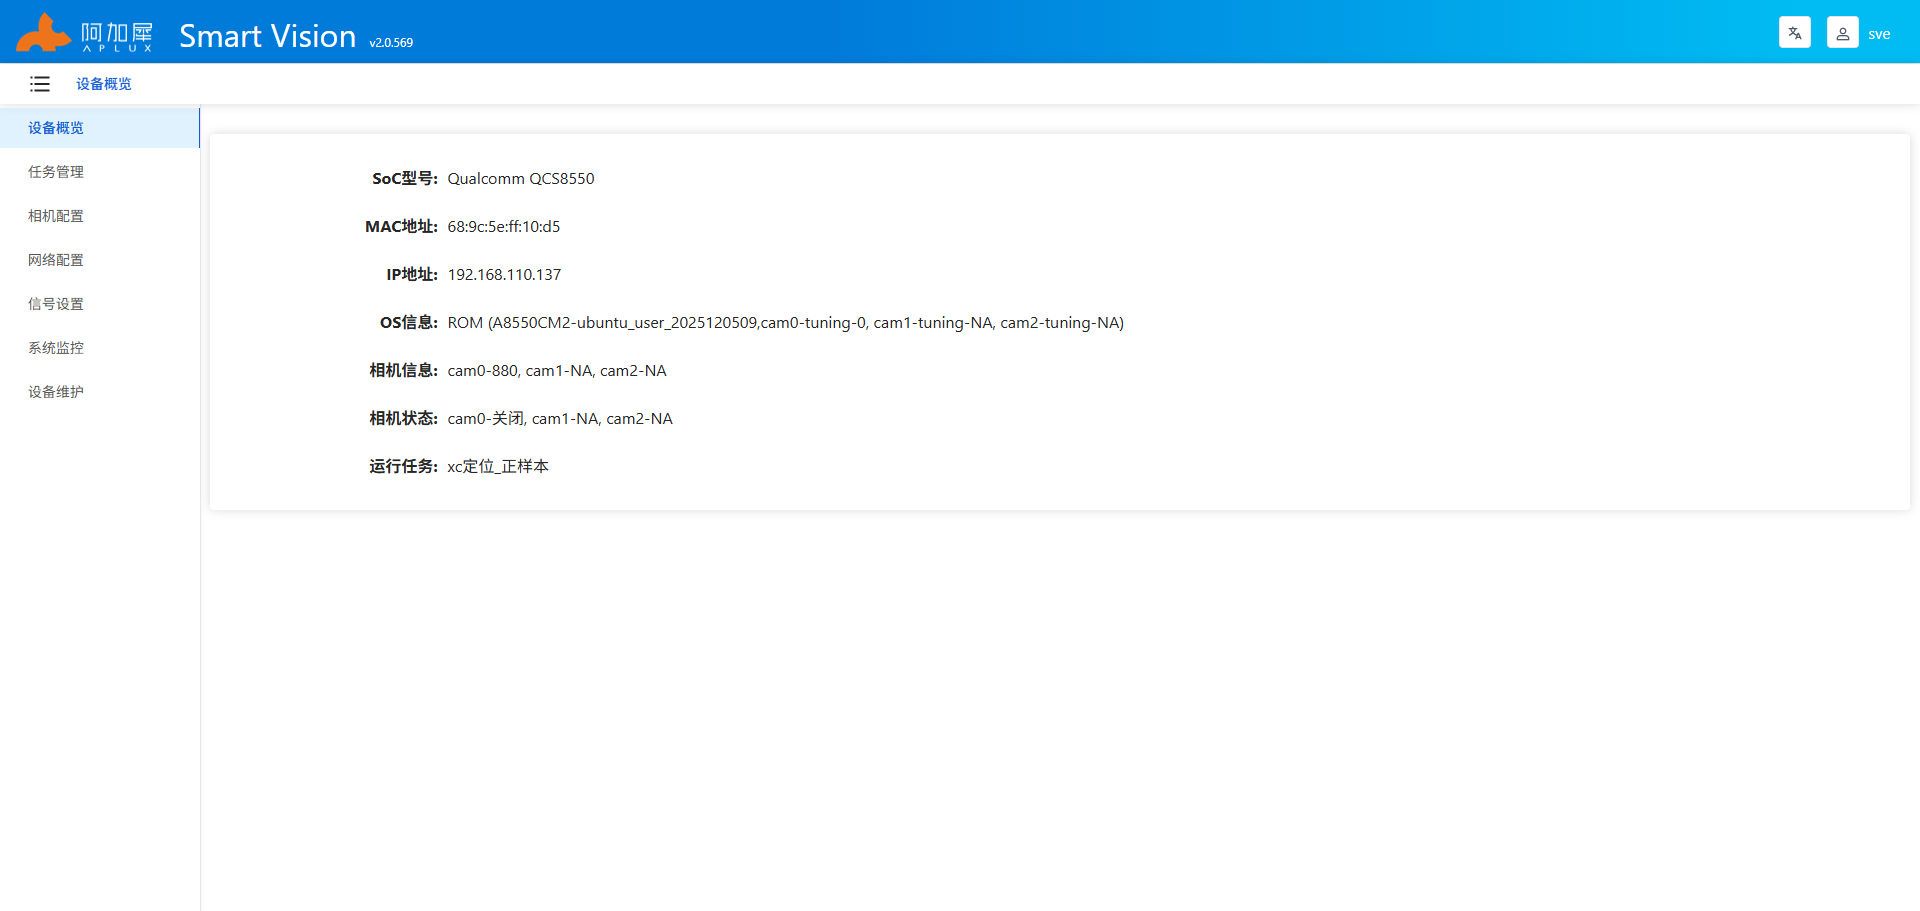Image resolution: width=1920 pixels, height=911 pixels.
Task: Open the user profile avatar icon
Action: 1842,33
